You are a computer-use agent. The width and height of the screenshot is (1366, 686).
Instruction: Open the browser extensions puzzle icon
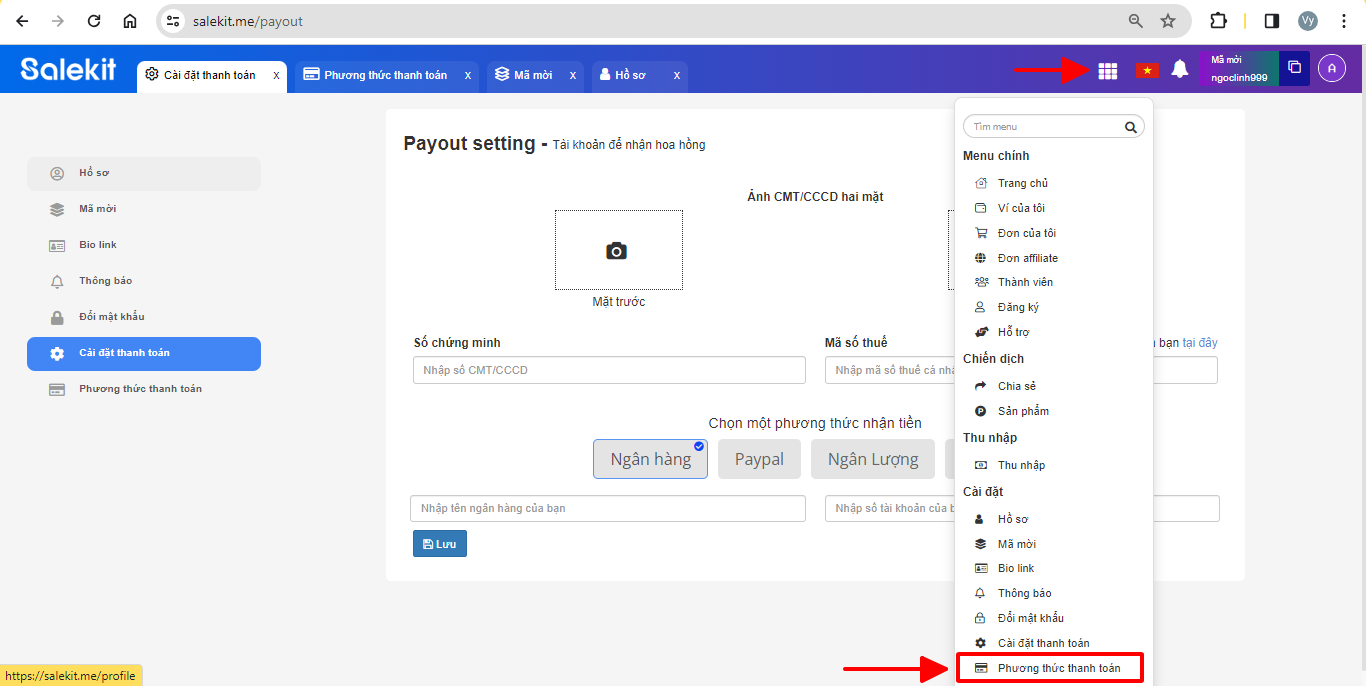1218,21
